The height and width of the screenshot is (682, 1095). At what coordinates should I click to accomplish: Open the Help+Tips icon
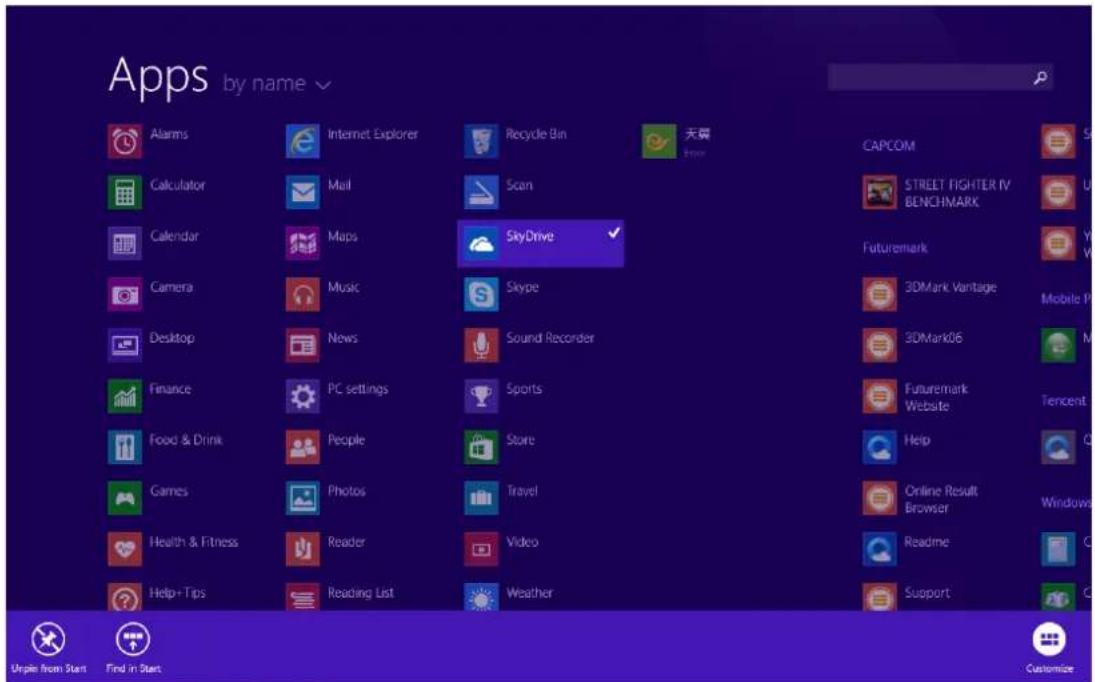124,598
